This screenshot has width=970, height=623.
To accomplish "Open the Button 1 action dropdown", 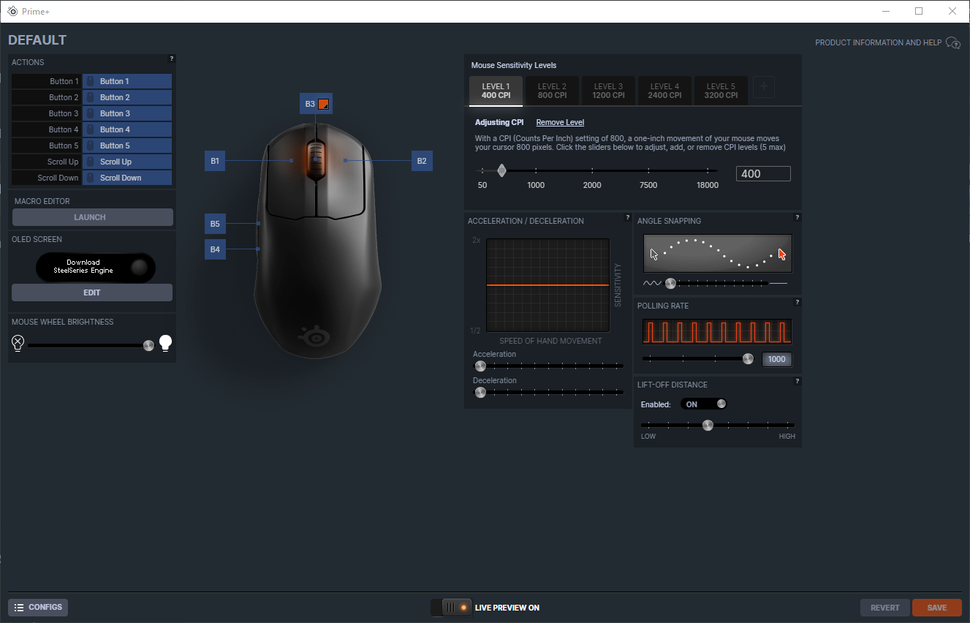I will click(128, 81).
